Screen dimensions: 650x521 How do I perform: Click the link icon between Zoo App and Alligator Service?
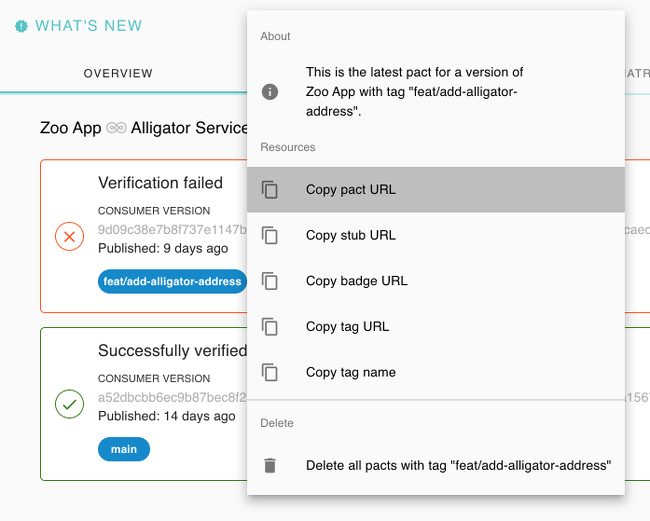(x=116, y=129)
